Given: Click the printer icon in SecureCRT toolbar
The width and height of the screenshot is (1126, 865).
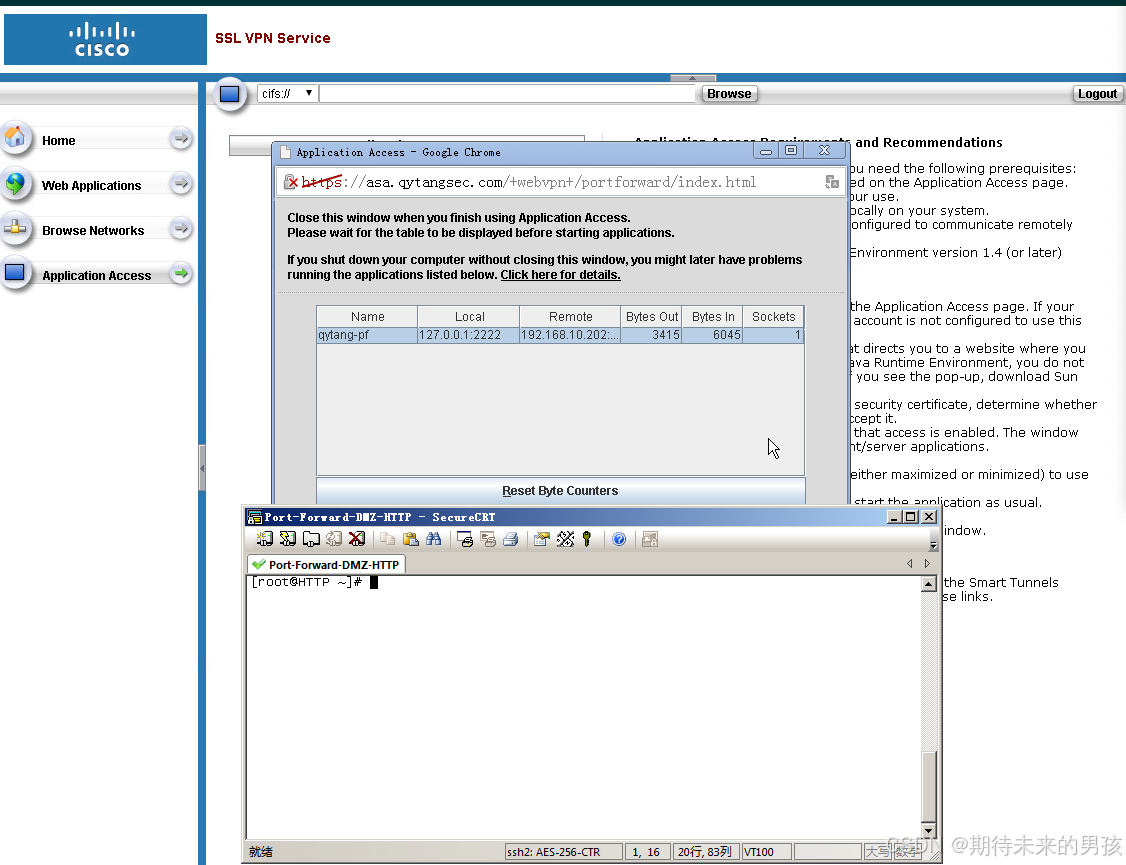Looking at the screenshot, I should 511,539.
